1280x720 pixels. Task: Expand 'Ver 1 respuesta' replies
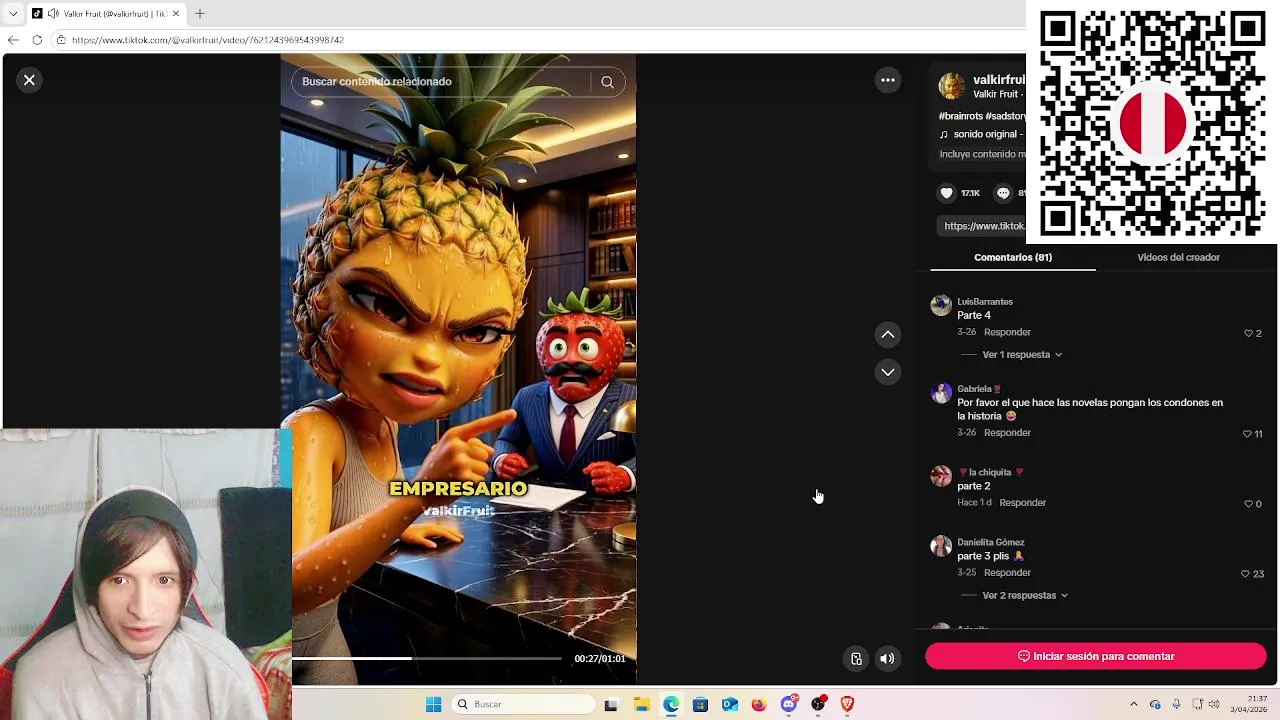click(1022, 354)
